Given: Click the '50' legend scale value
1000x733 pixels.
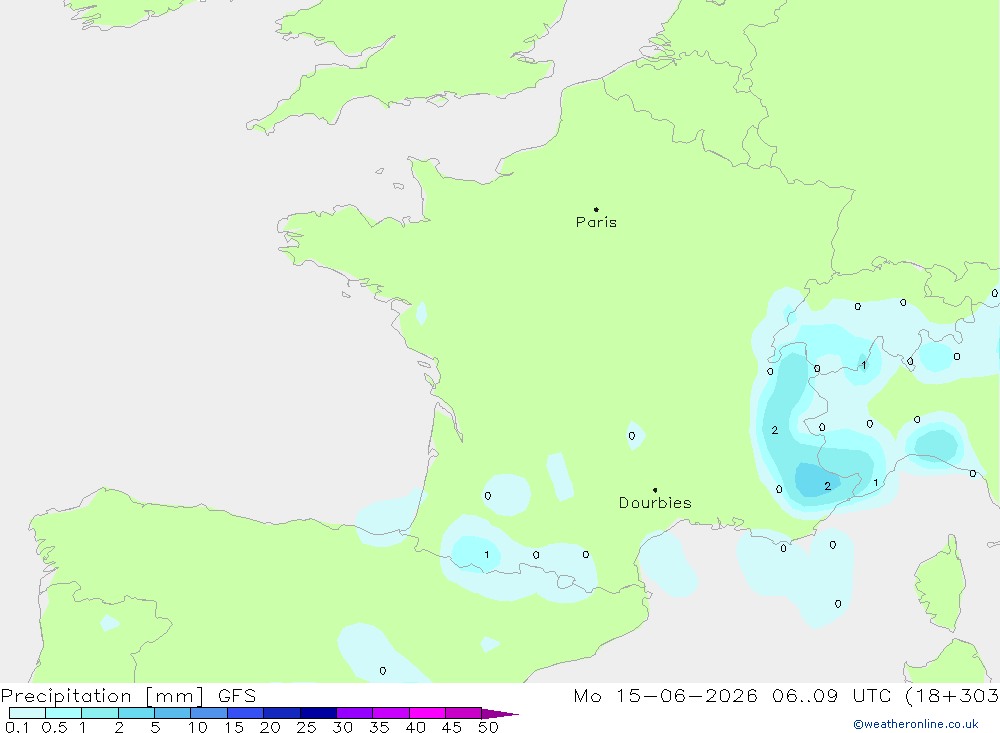Looking at the screenshot, I should click(x=489, y=727).
